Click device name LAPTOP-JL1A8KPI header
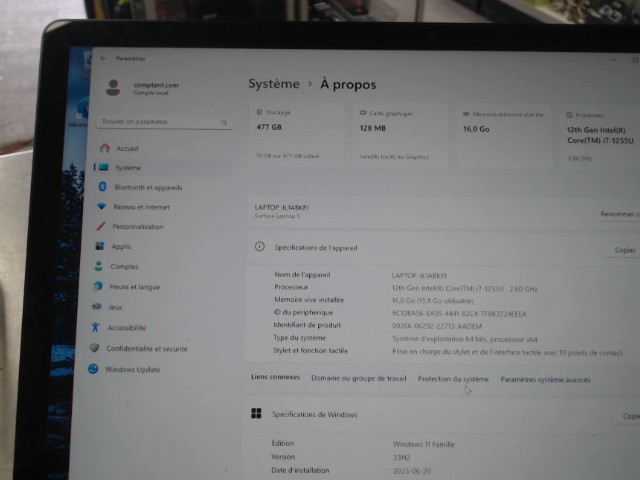The image size is (640, 480). click(x=282, y=207)
